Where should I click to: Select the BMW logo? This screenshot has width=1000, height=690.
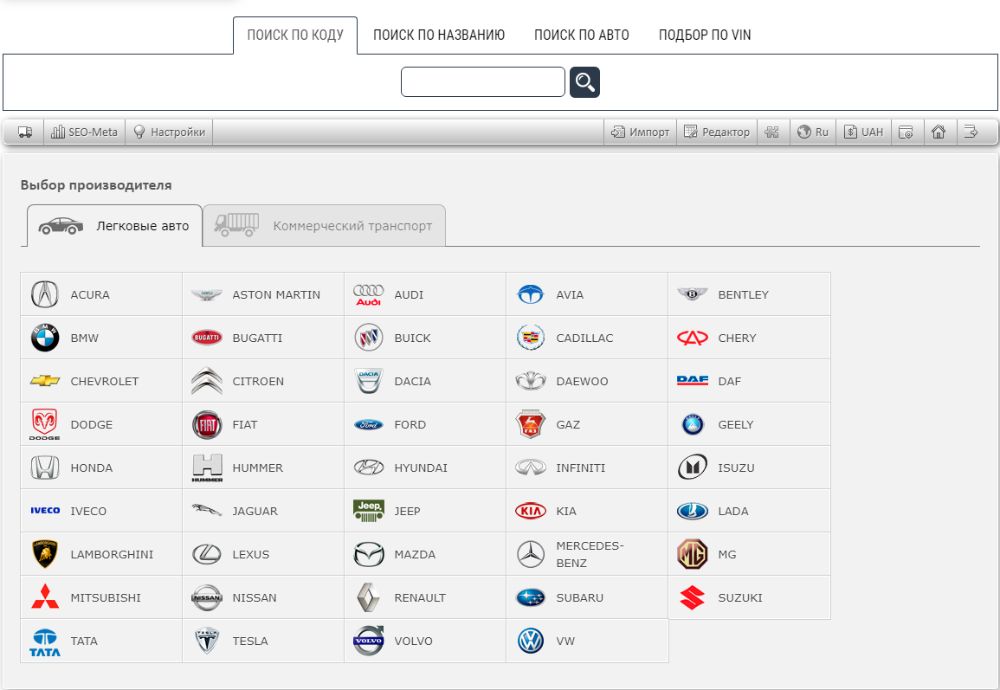click(x=45, y=337)
